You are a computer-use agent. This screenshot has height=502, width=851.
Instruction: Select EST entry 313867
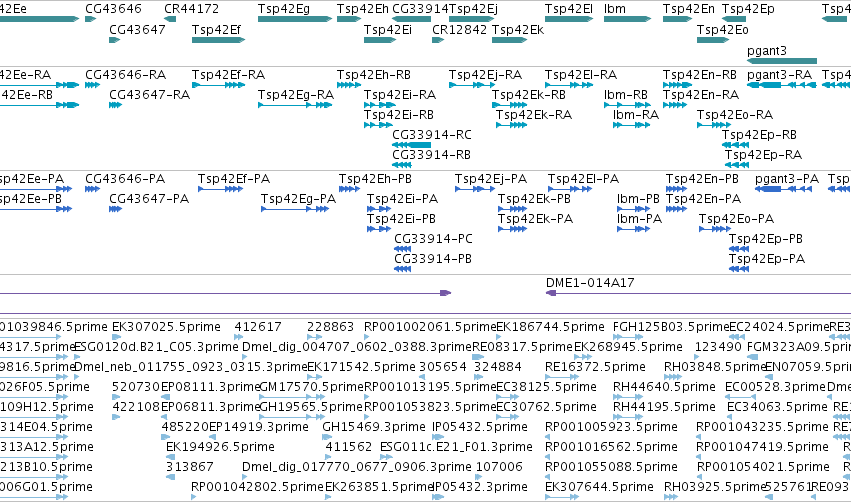tap(170, 477)
